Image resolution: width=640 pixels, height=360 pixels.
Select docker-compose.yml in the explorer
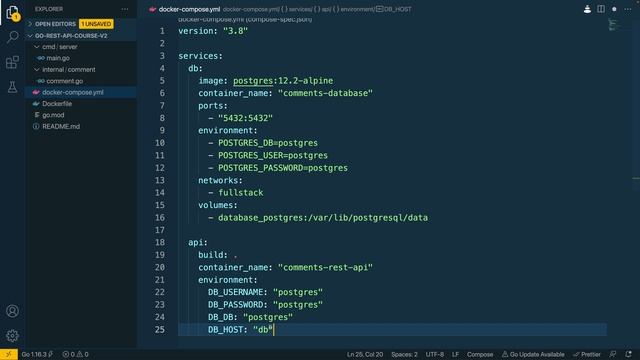[x=73, y=92]
